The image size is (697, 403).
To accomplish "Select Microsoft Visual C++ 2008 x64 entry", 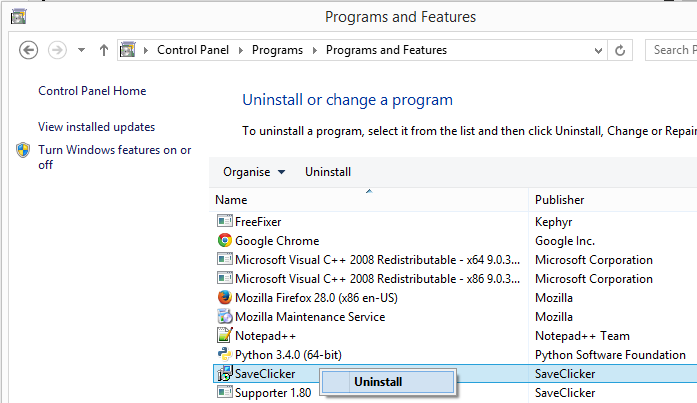I will (x=377, y=259).
